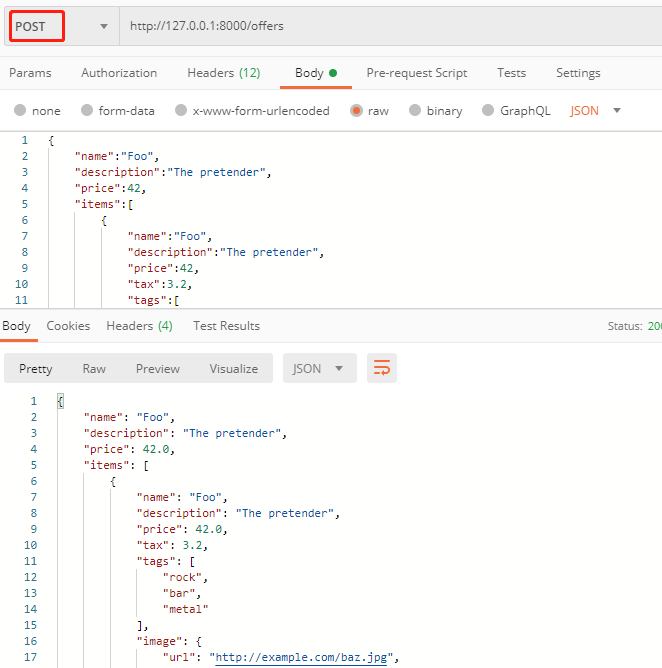Open the Authorization tab

click(119, 73)
